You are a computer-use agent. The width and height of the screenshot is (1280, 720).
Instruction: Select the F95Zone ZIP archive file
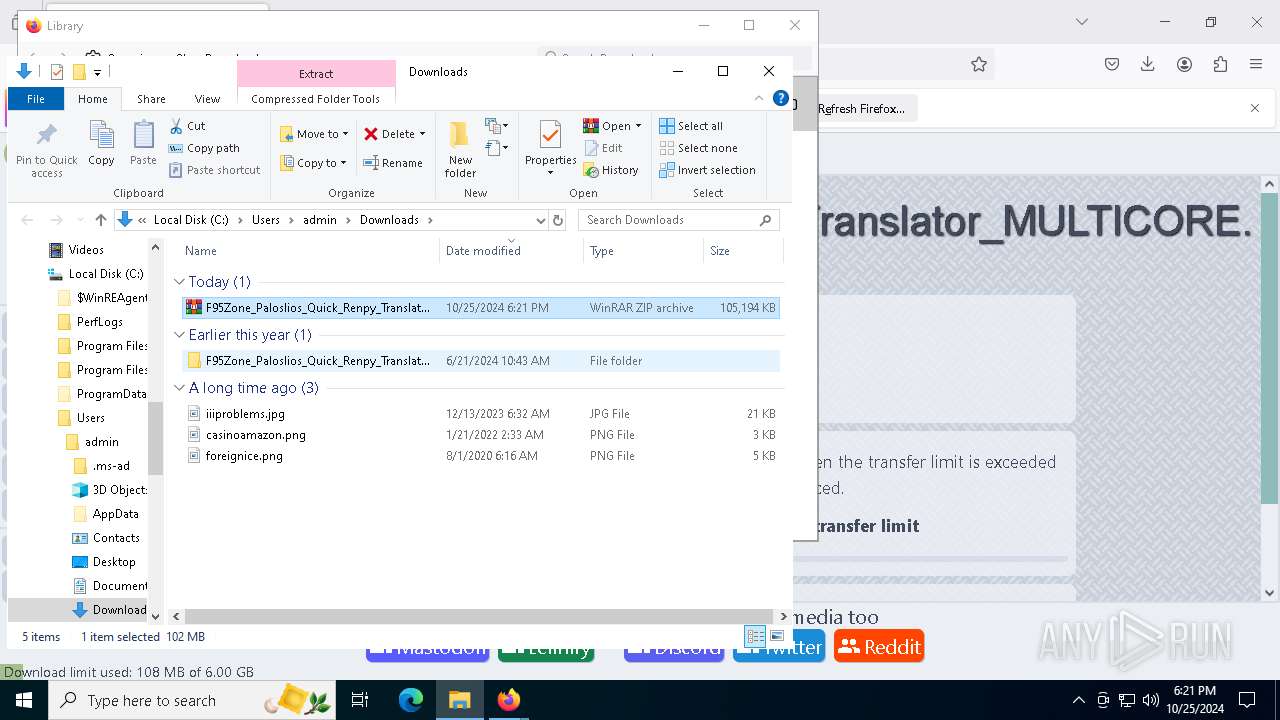tap(481, 308)
